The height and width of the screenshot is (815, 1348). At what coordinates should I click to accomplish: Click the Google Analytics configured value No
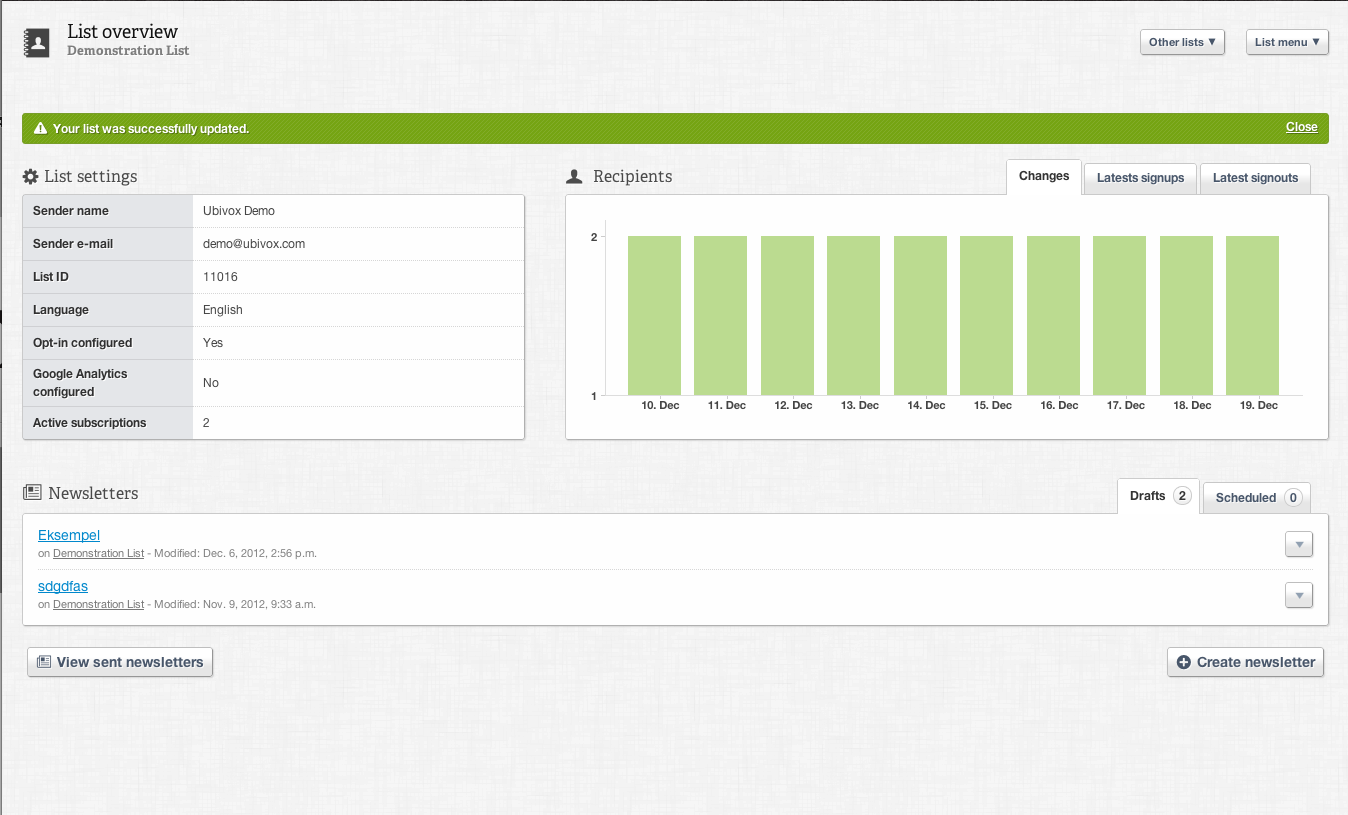(x=211, y=383)
